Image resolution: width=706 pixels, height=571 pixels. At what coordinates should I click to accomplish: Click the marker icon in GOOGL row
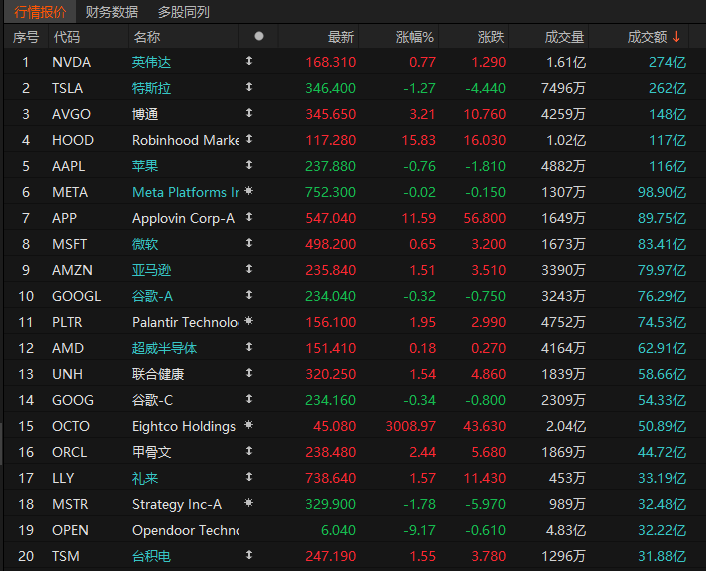(x=249, y=295)
